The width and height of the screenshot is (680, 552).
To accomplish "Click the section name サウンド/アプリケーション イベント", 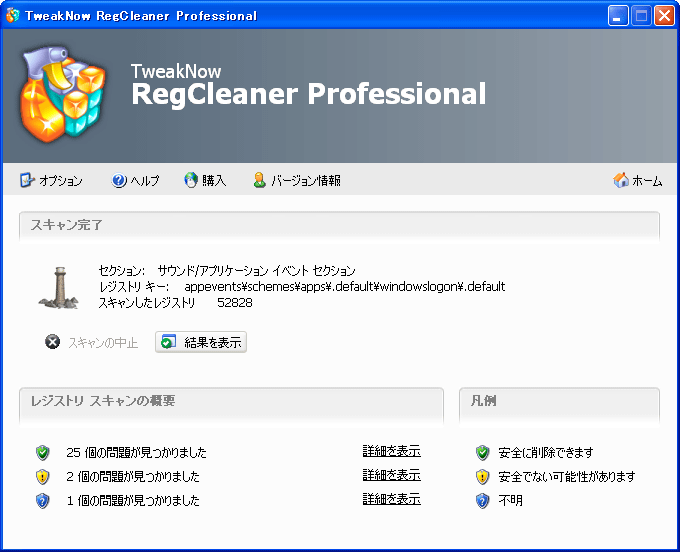I will pos(256,271).
